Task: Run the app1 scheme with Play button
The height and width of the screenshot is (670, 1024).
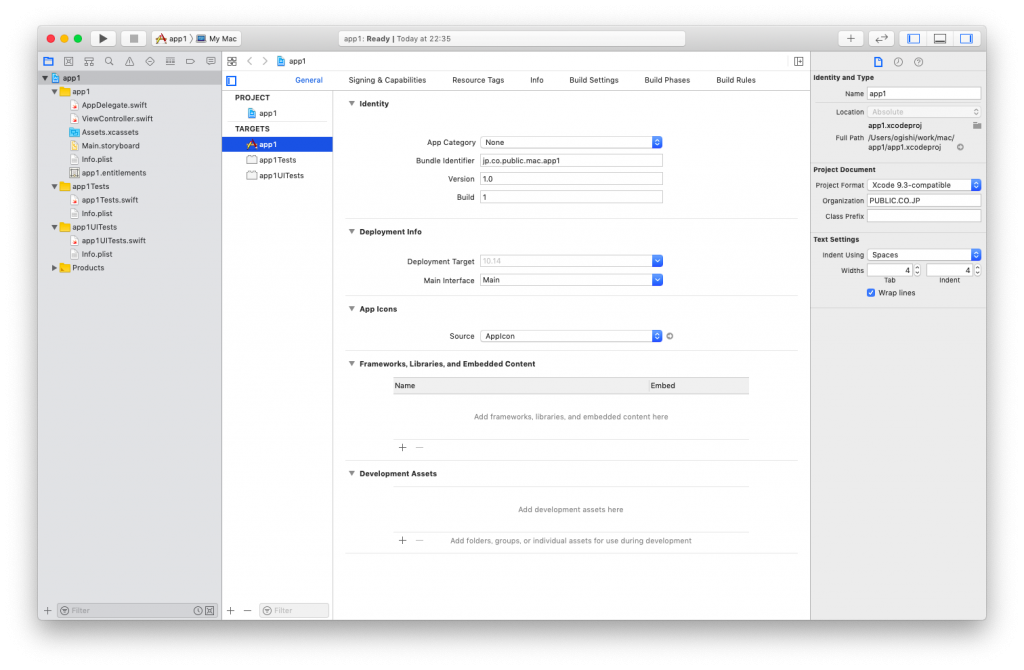Action: pyautogui.click(x=103, y=39)
